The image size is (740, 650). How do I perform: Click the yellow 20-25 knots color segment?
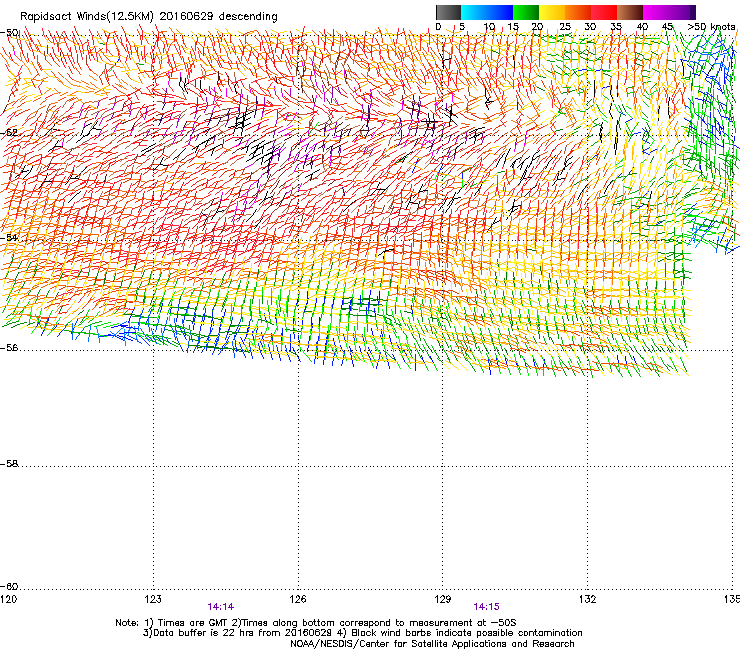(552, 12)
